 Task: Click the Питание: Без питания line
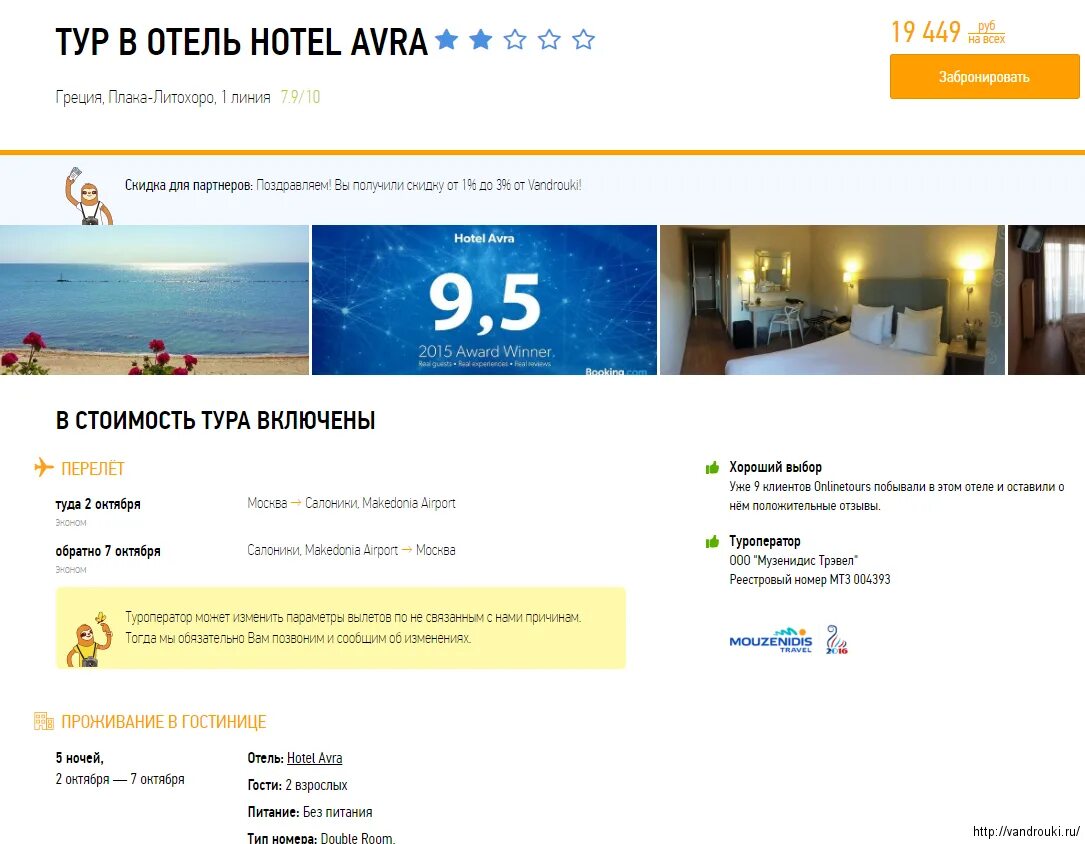(310, 812)
